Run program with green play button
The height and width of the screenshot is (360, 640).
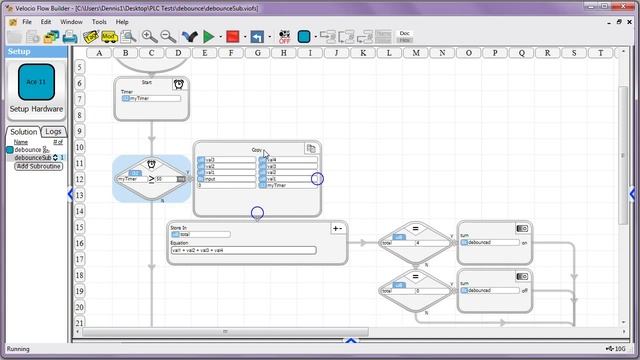point(209,37)
